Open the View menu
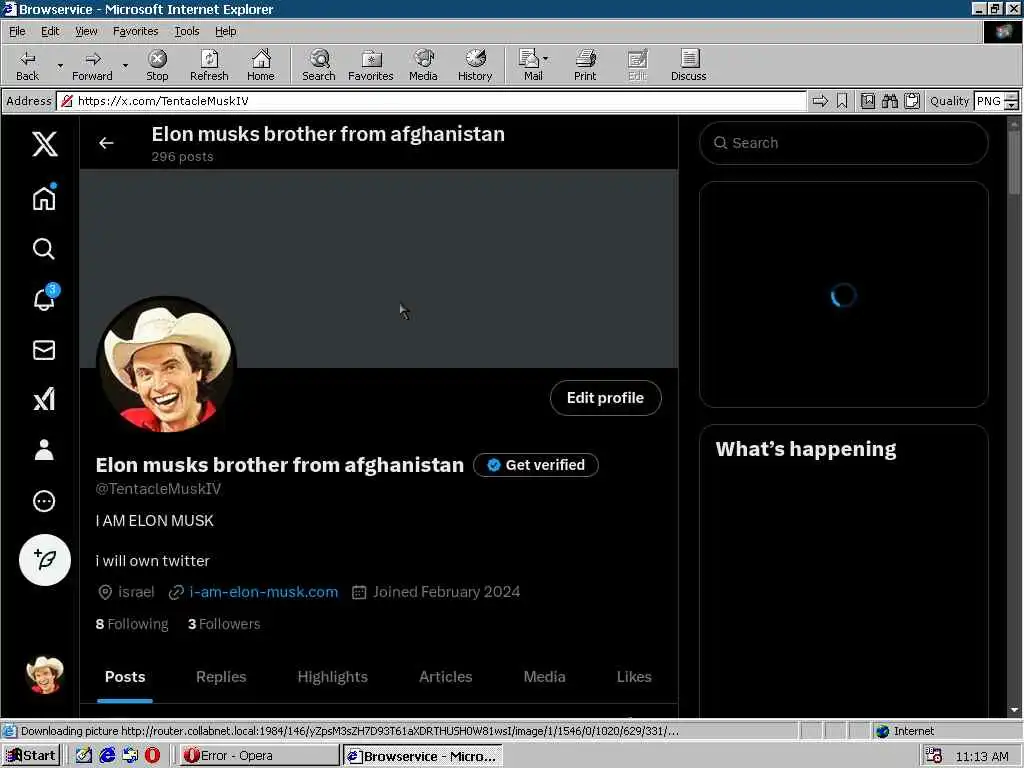The height and width of the screenshot is (768, 1024). click(x=86, y=31)
